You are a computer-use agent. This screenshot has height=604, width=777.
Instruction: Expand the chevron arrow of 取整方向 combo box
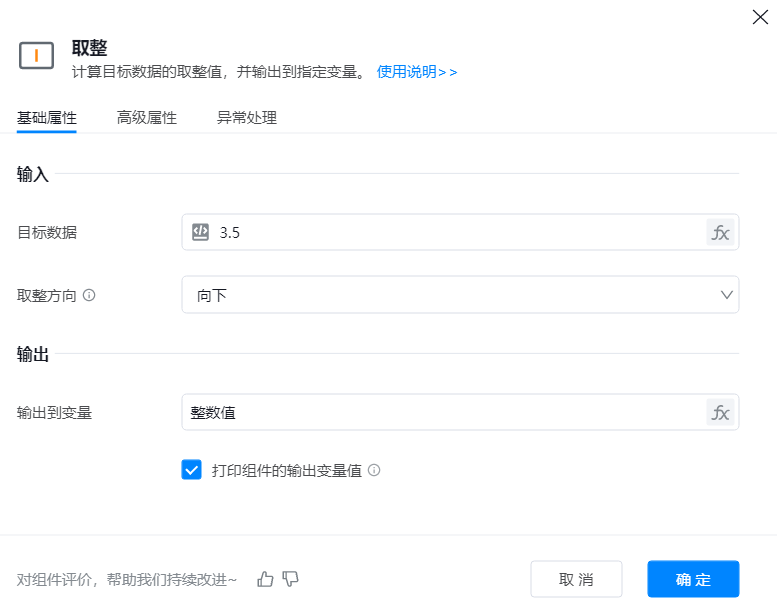tap(727, 295)
